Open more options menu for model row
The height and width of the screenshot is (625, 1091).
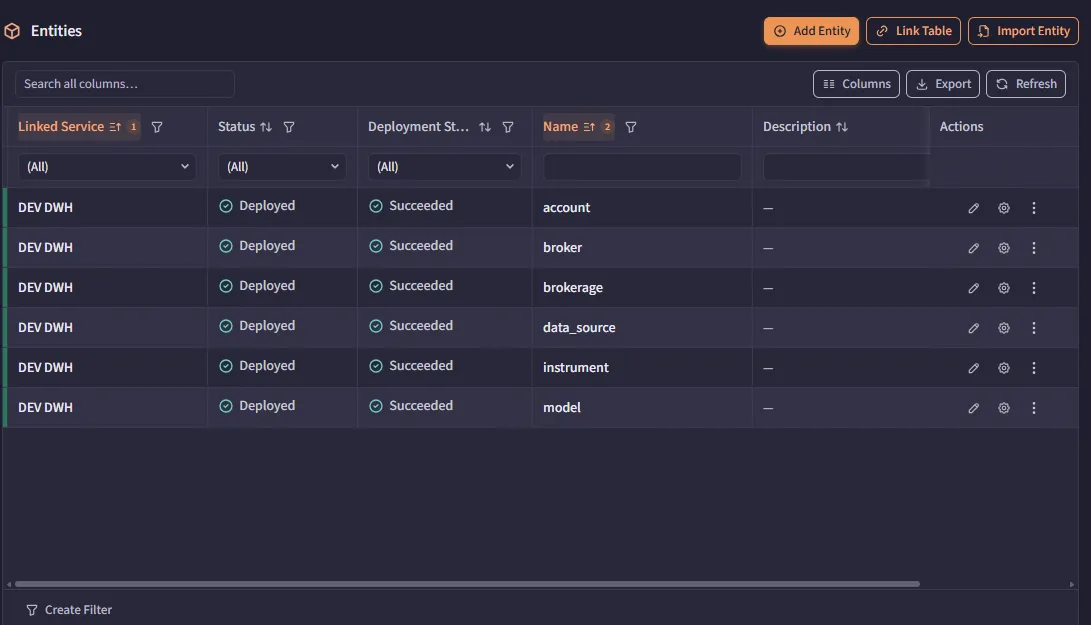click(1033, 408)
